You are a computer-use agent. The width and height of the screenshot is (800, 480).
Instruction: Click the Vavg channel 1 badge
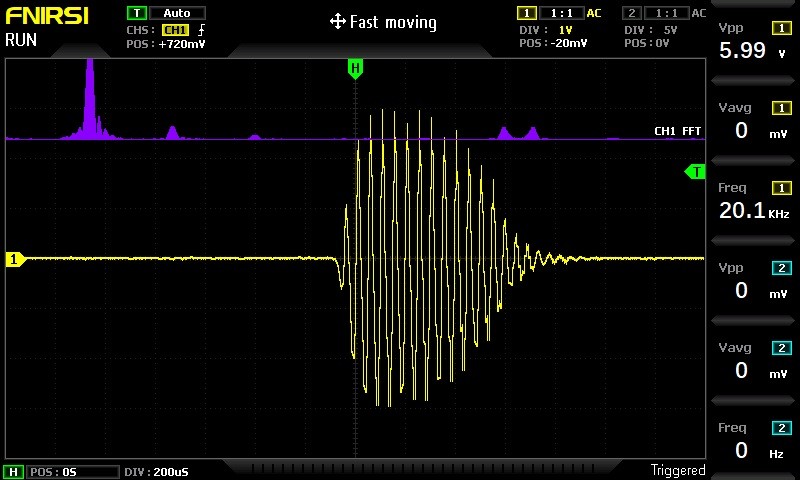click(x=782, y=108)
